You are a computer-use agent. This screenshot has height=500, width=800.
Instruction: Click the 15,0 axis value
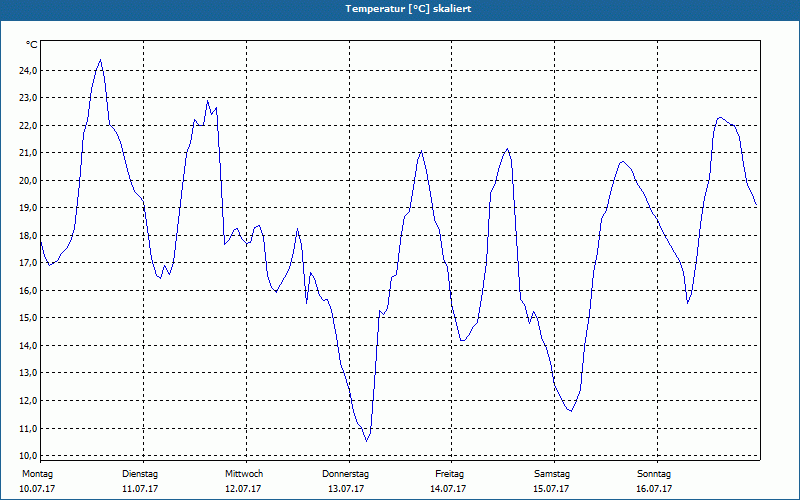pos(28,318)
